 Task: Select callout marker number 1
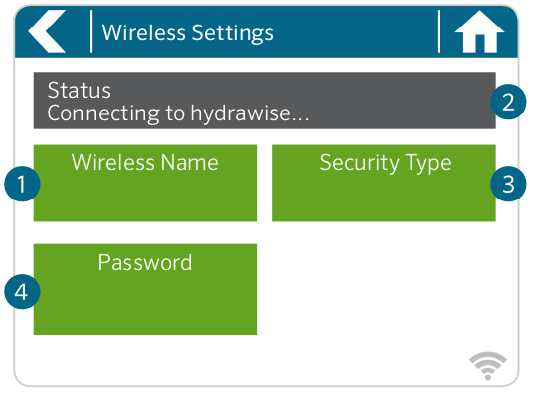point(22,184)
